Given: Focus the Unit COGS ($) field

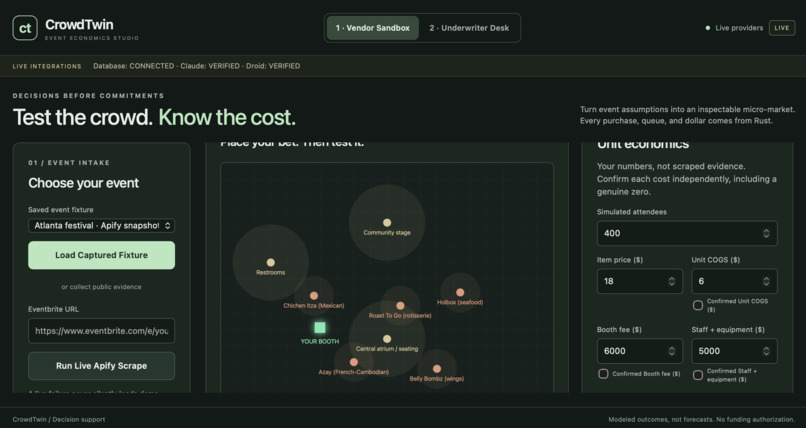Looking at the screenshot, I should click(734, 281).
